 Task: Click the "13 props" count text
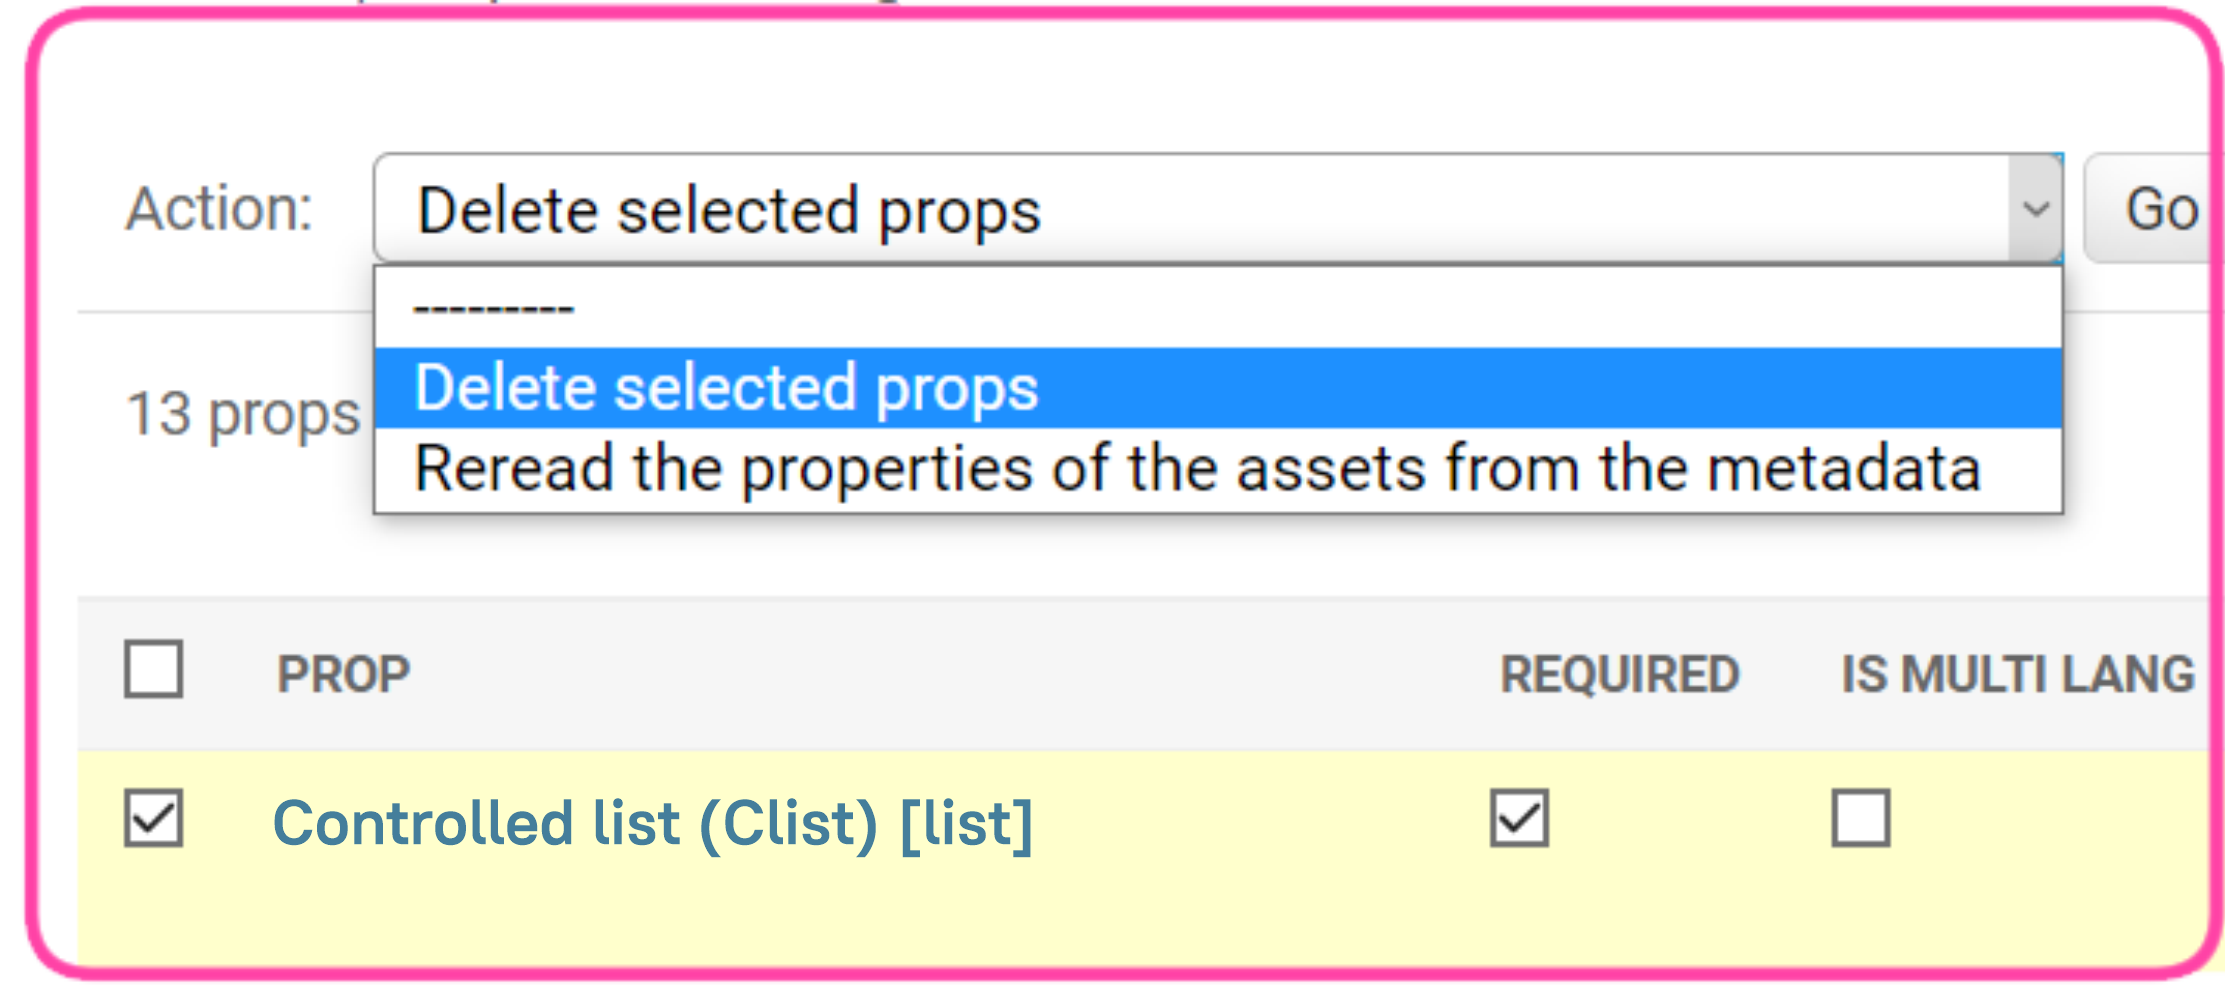[242, 414]
